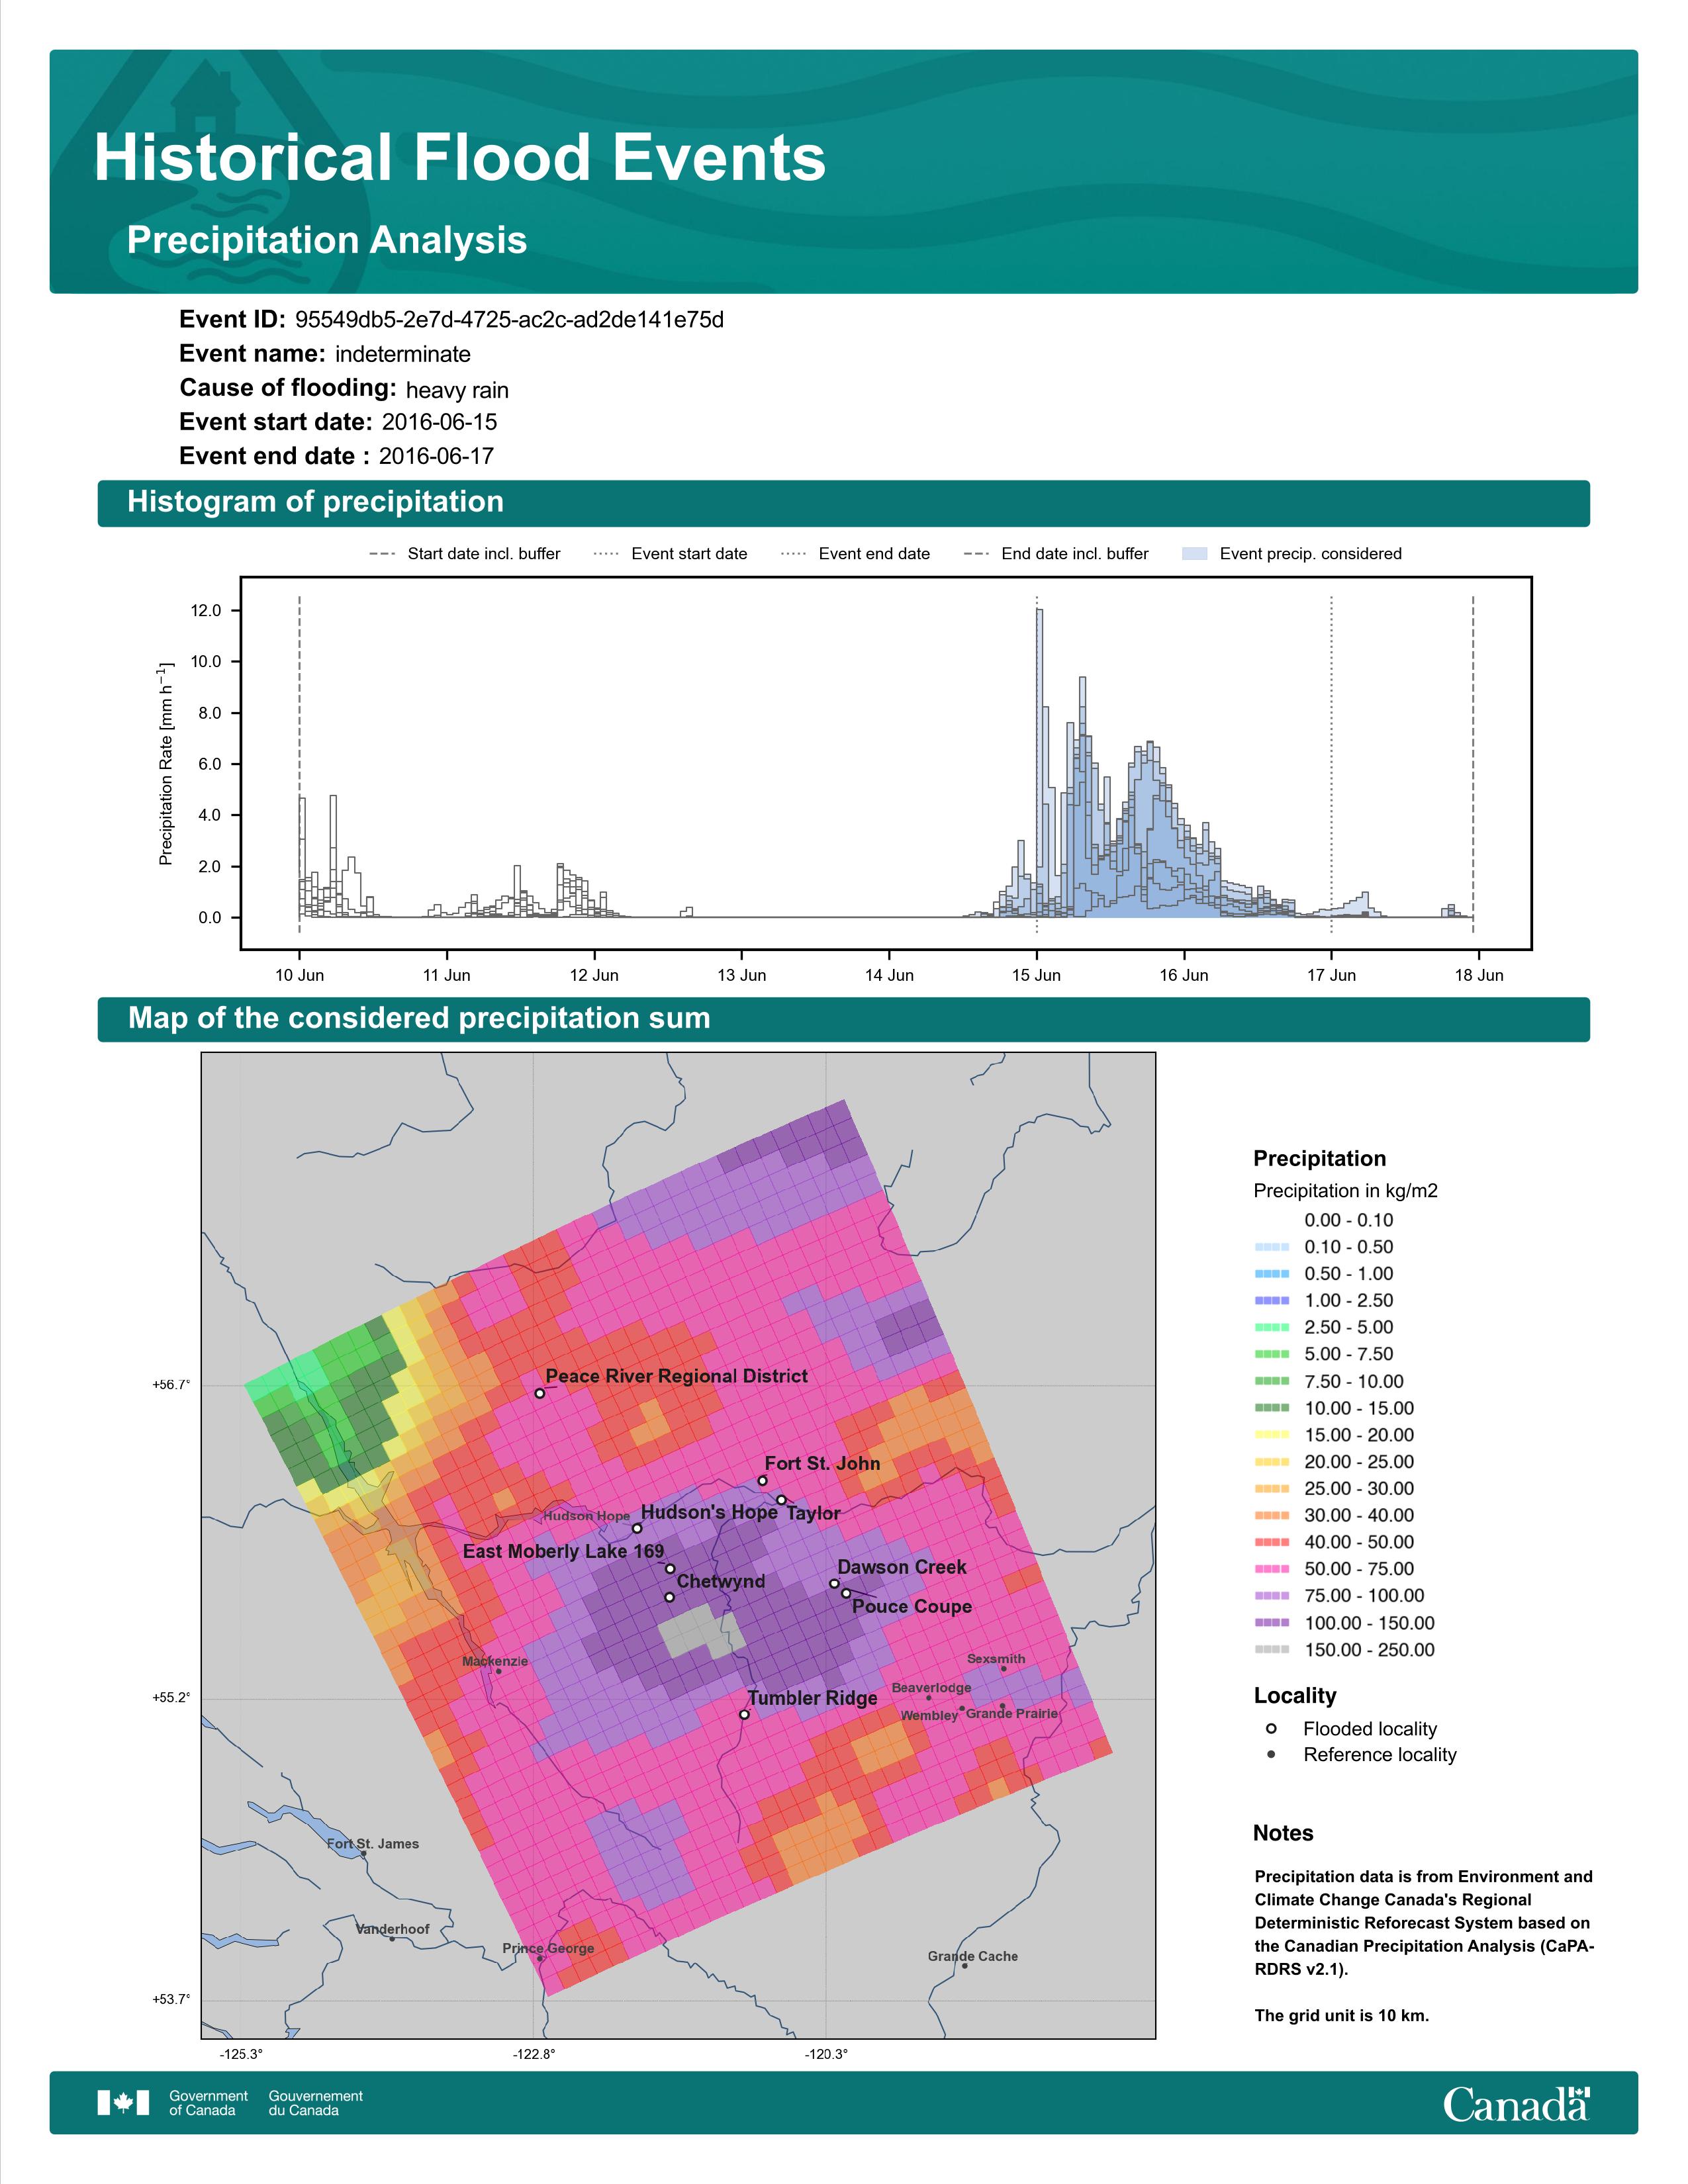Click the Pouce Coupe flooded locality marker
1688x2184 pixels.
(x=846, y=1593)
